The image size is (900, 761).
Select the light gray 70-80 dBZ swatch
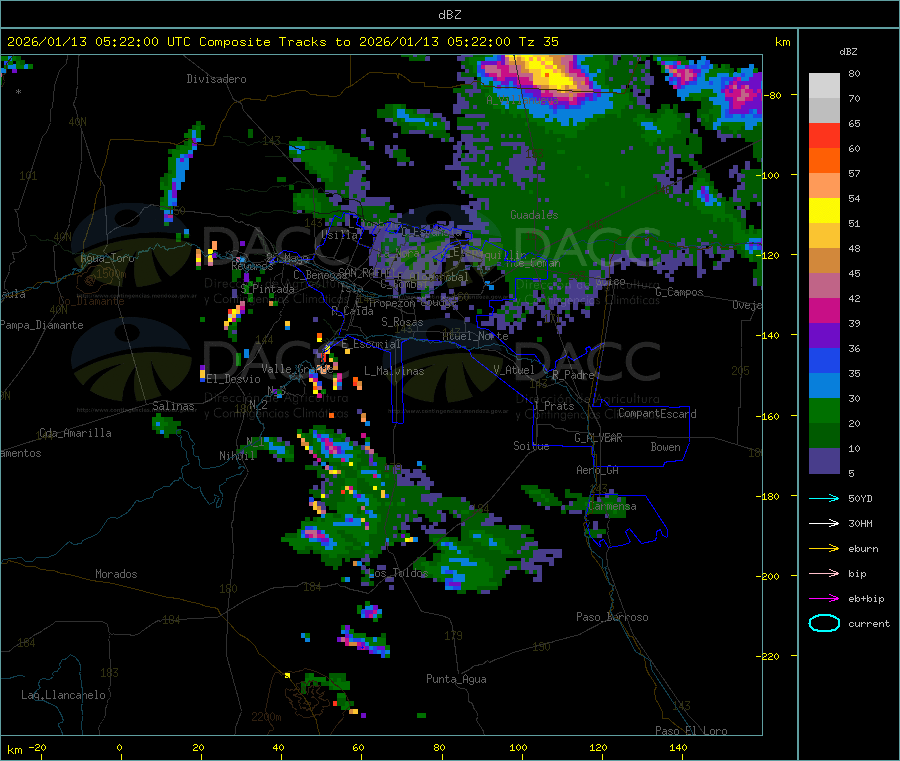point(824,86)
